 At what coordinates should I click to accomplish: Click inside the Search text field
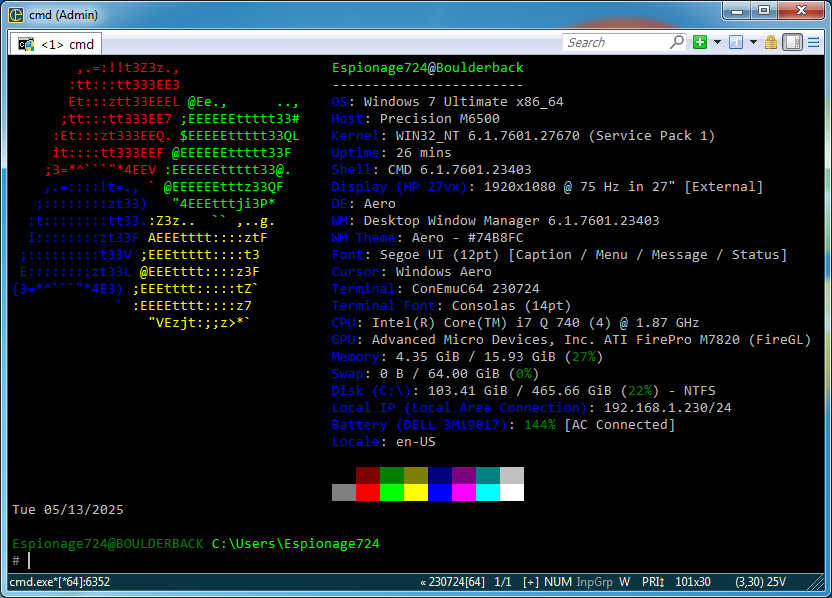click(615, 42)
